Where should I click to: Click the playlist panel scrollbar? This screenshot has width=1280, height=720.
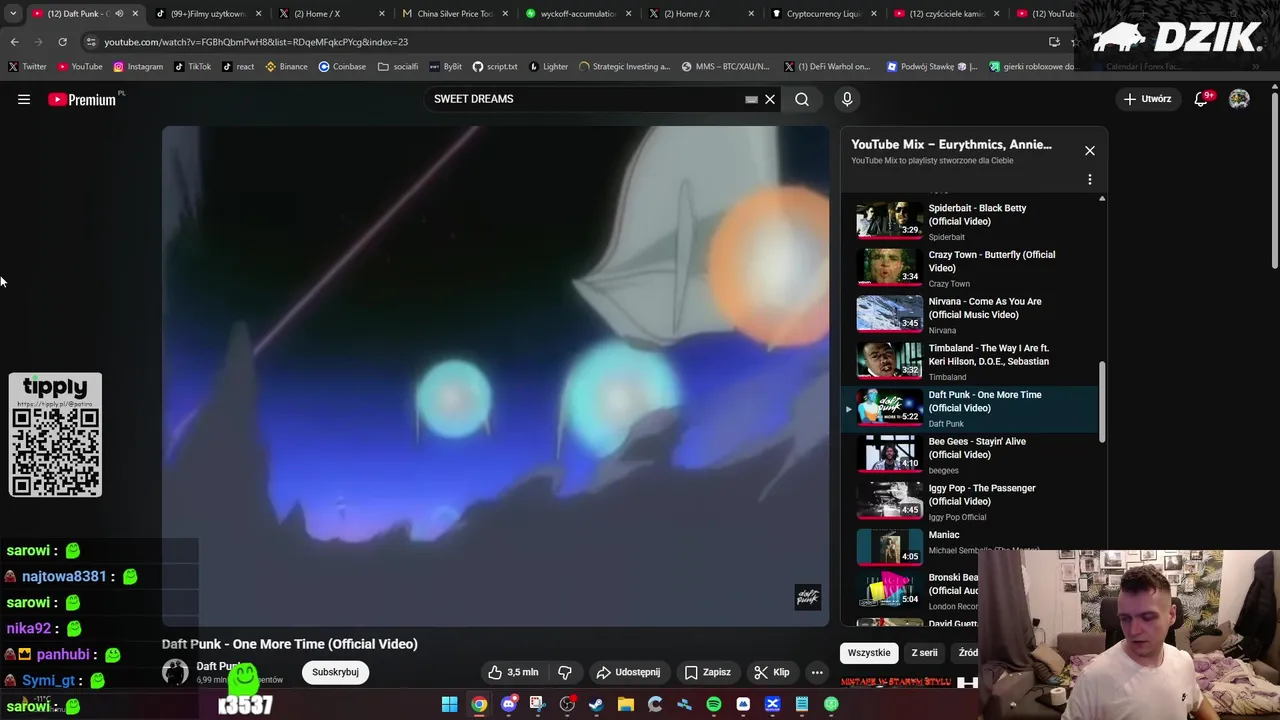click(x=1102, y=400)
